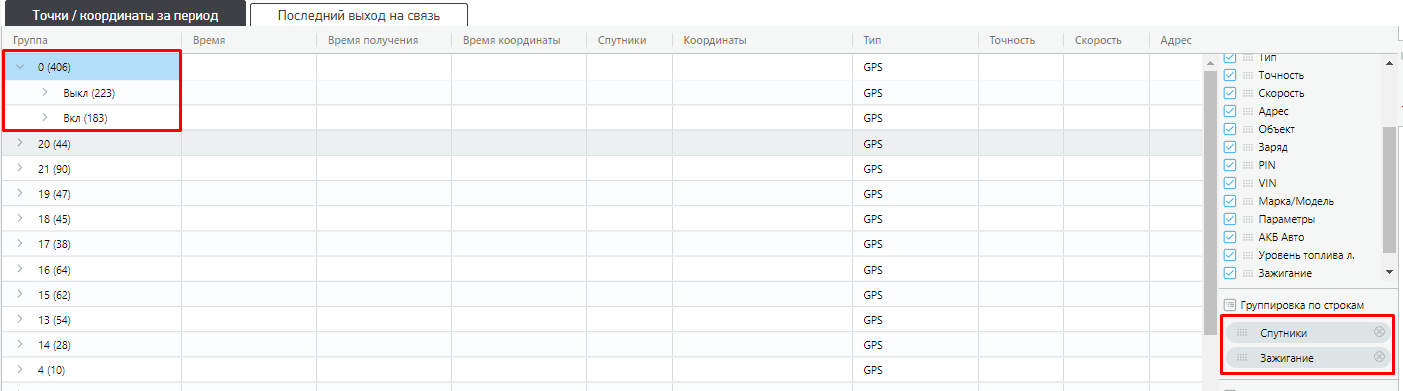Click the drag handle beside the VIN column
1403x391 pixels.
(x=1248, y=183)
